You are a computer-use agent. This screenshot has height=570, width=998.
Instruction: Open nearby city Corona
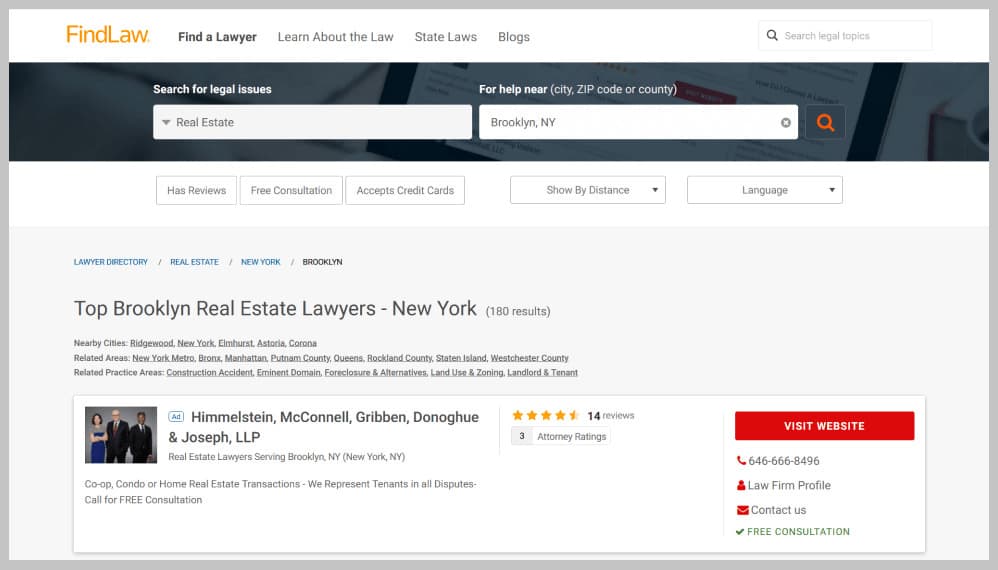point(302,343)
